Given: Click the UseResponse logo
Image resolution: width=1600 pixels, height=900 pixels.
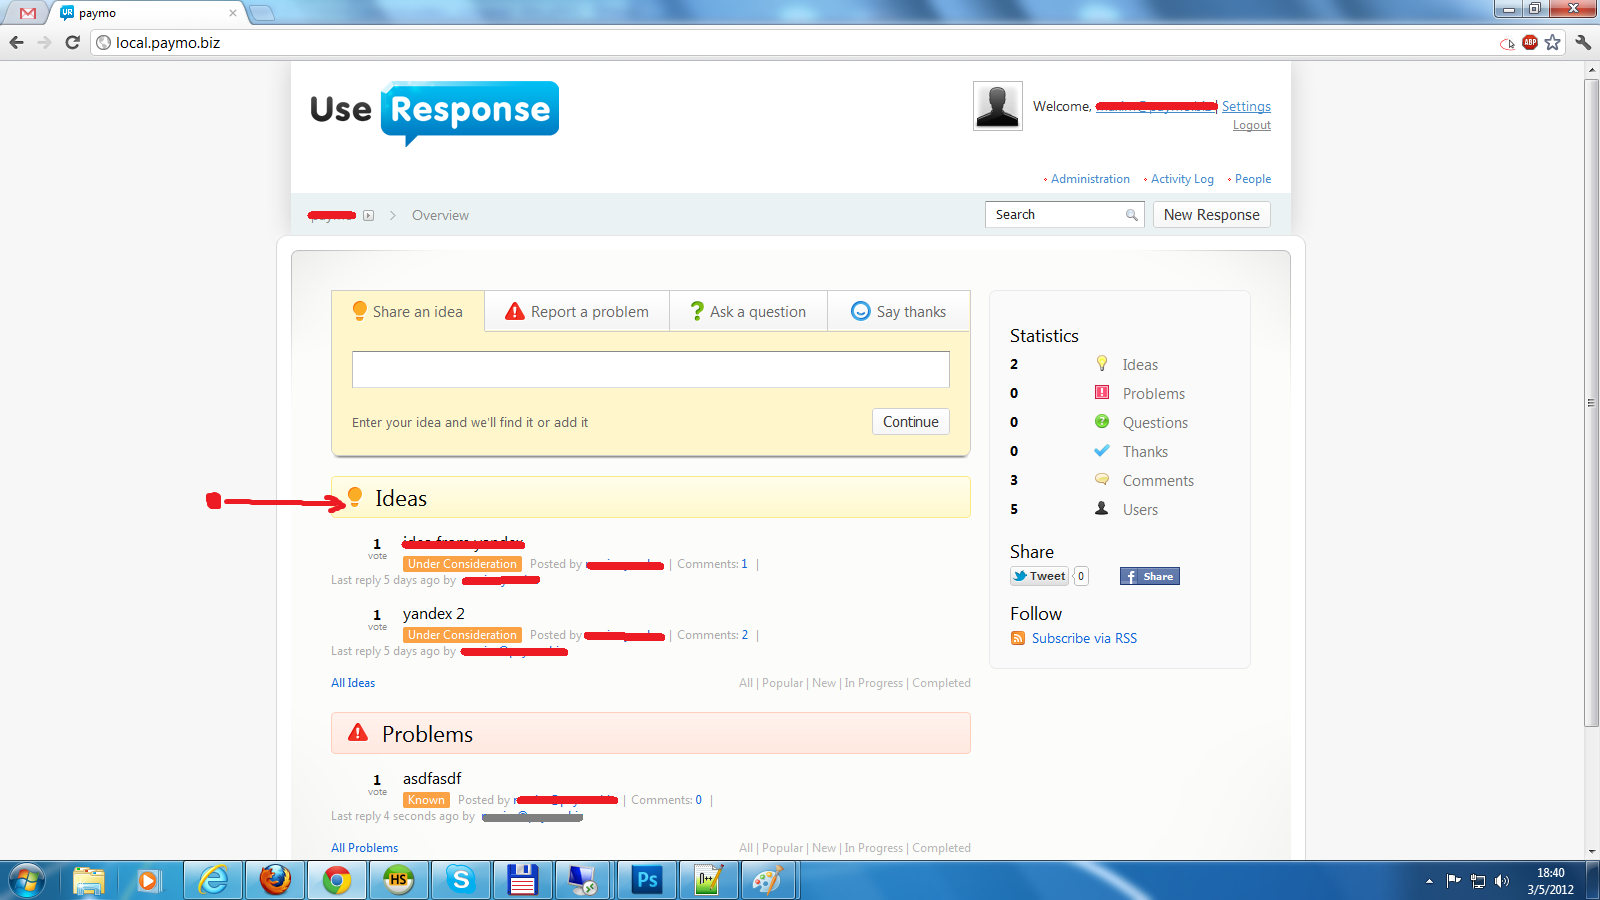Looking at the screenshot, I should [434, 111].
